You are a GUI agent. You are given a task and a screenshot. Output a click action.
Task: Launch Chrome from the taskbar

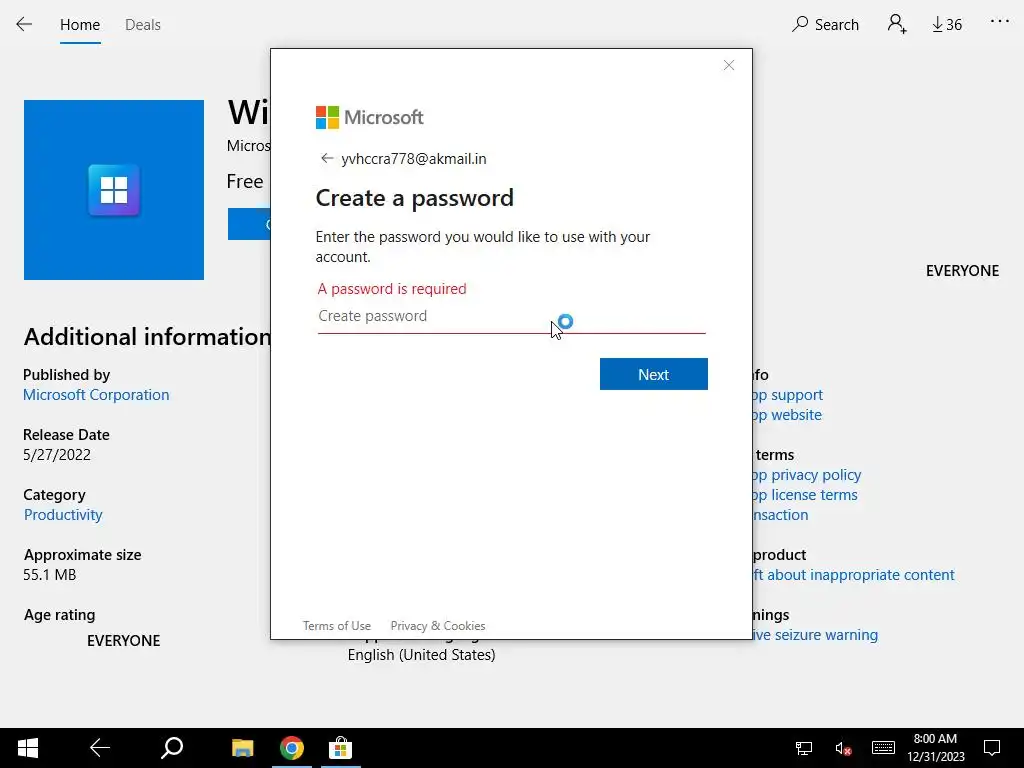tap(292, 748)
